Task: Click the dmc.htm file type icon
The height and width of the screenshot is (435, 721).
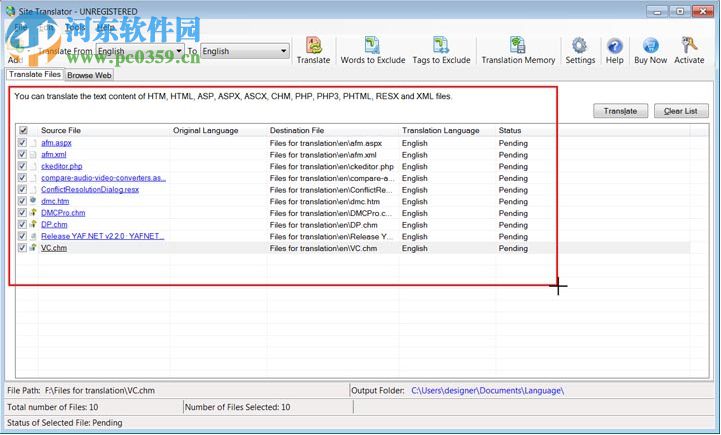Action: point(33,201)
